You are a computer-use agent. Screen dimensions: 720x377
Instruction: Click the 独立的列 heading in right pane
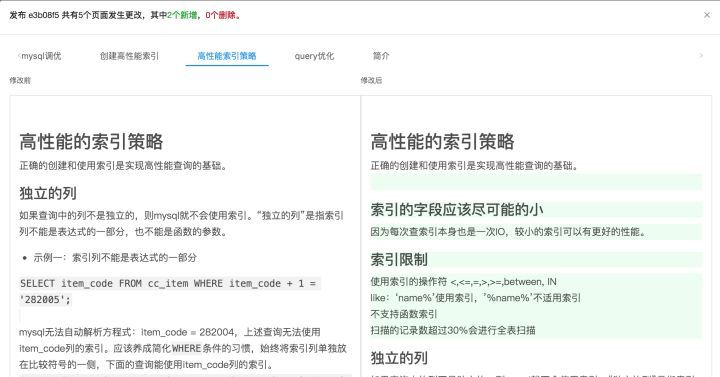tap(399, 358)
